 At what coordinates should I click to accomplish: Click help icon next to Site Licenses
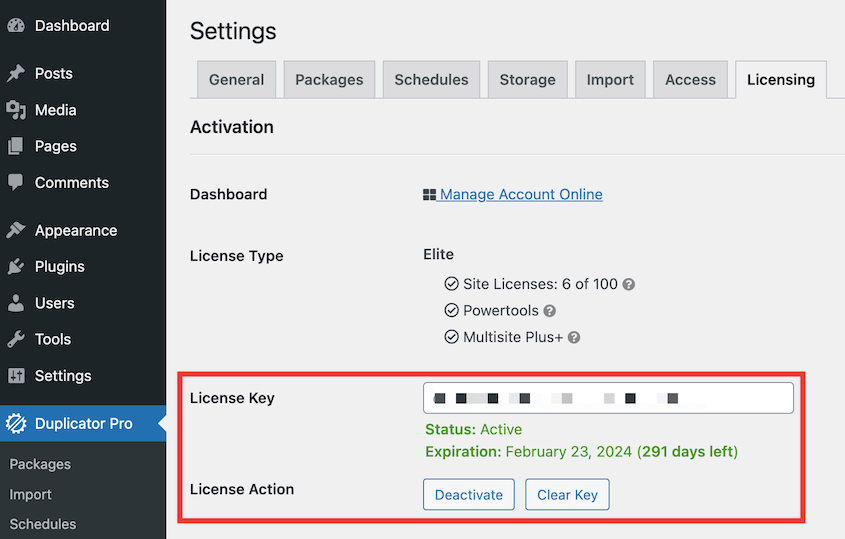628,284
